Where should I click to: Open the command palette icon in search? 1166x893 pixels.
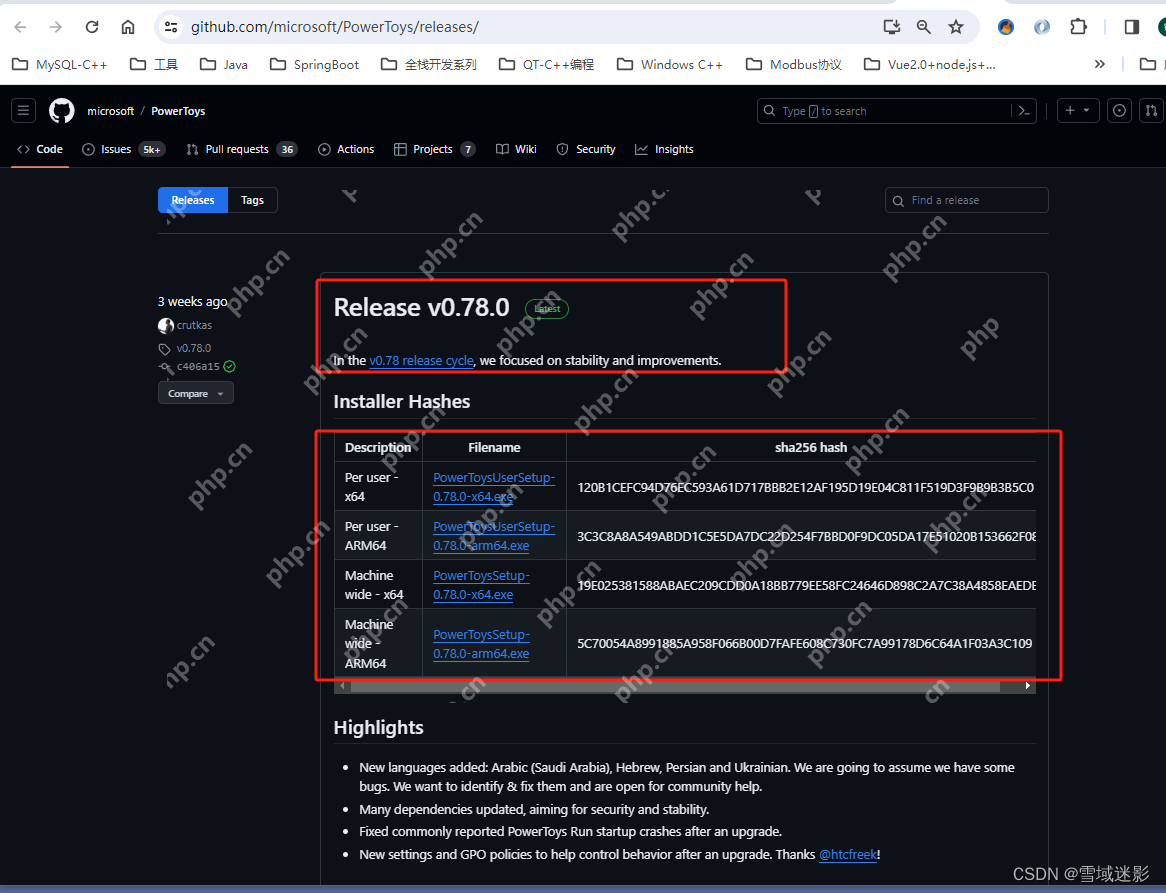pos(1024,111)
